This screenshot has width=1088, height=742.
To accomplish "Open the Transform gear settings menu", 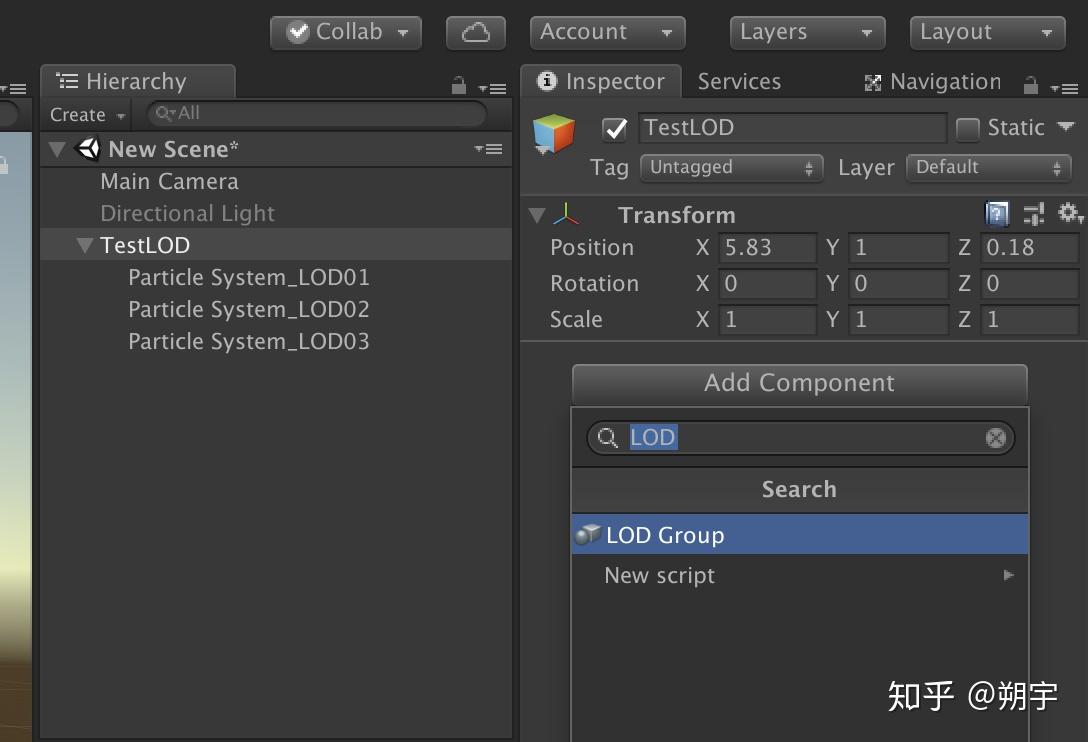I will coord(1069,213).
